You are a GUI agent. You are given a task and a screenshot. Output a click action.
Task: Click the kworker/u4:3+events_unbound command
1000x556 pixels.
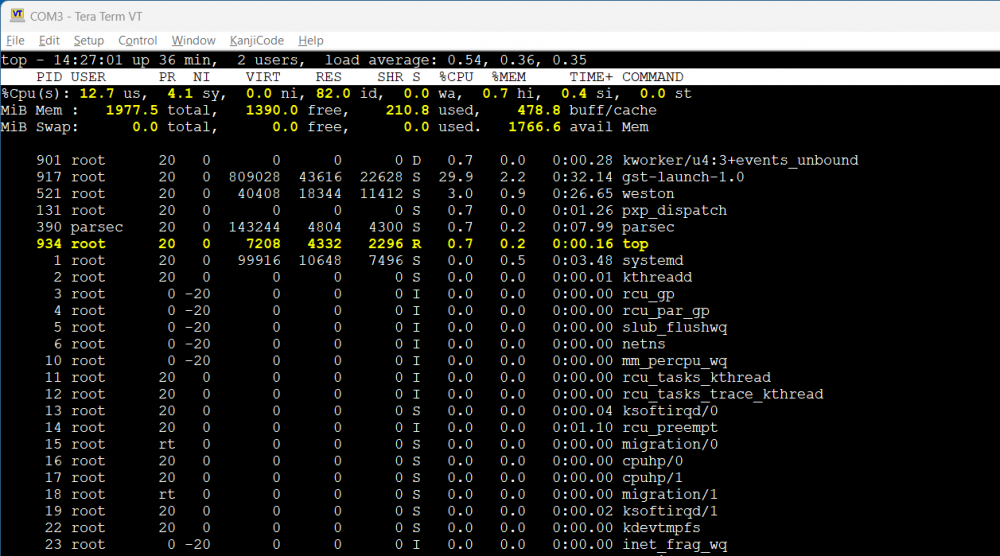[740, 160]
